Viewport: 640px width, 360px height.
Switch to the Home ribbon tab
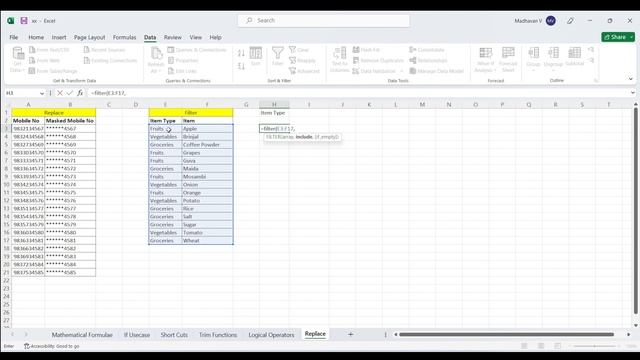pos(36,37)
